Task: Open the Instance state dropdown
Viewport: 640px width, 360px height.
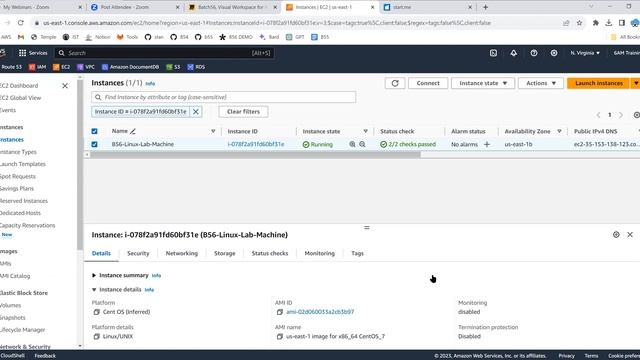Action: [x=483, y=83]
